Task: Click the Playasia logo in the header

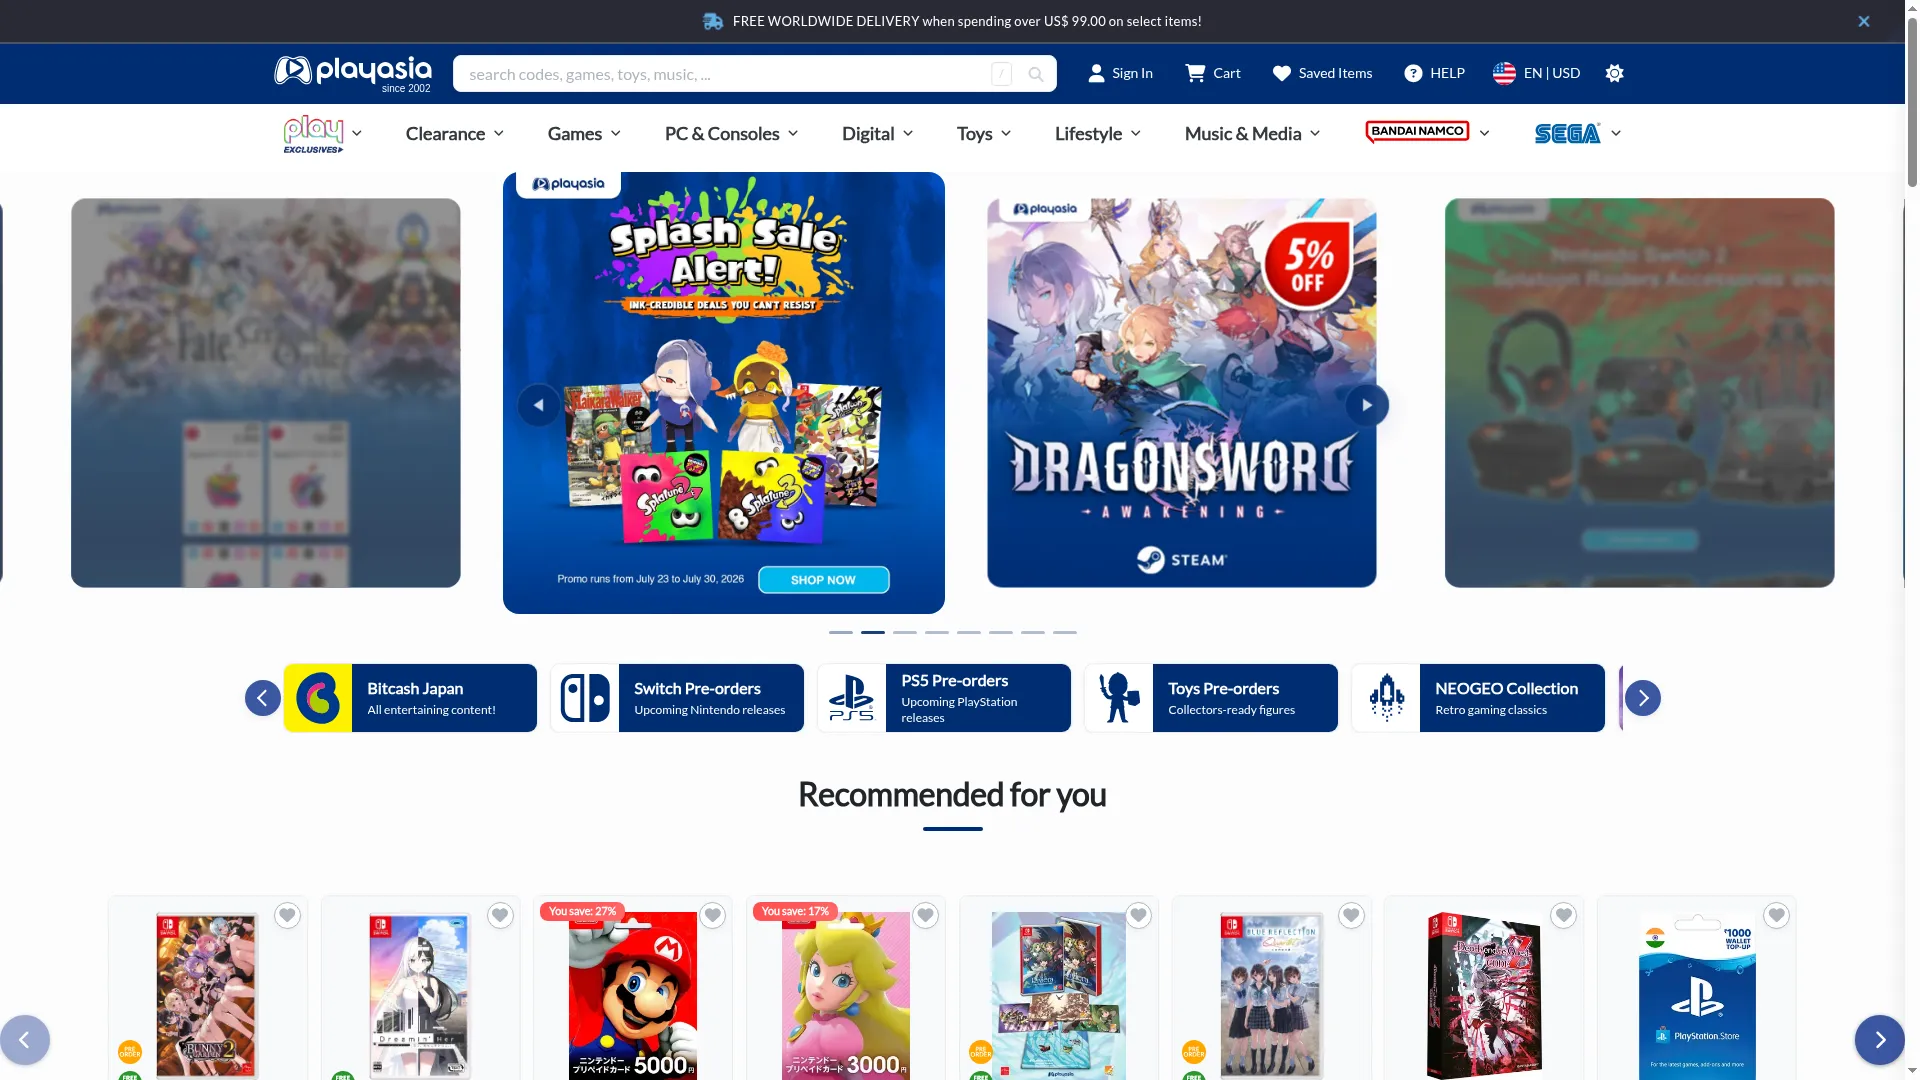Action: click(x=353, y=74)
